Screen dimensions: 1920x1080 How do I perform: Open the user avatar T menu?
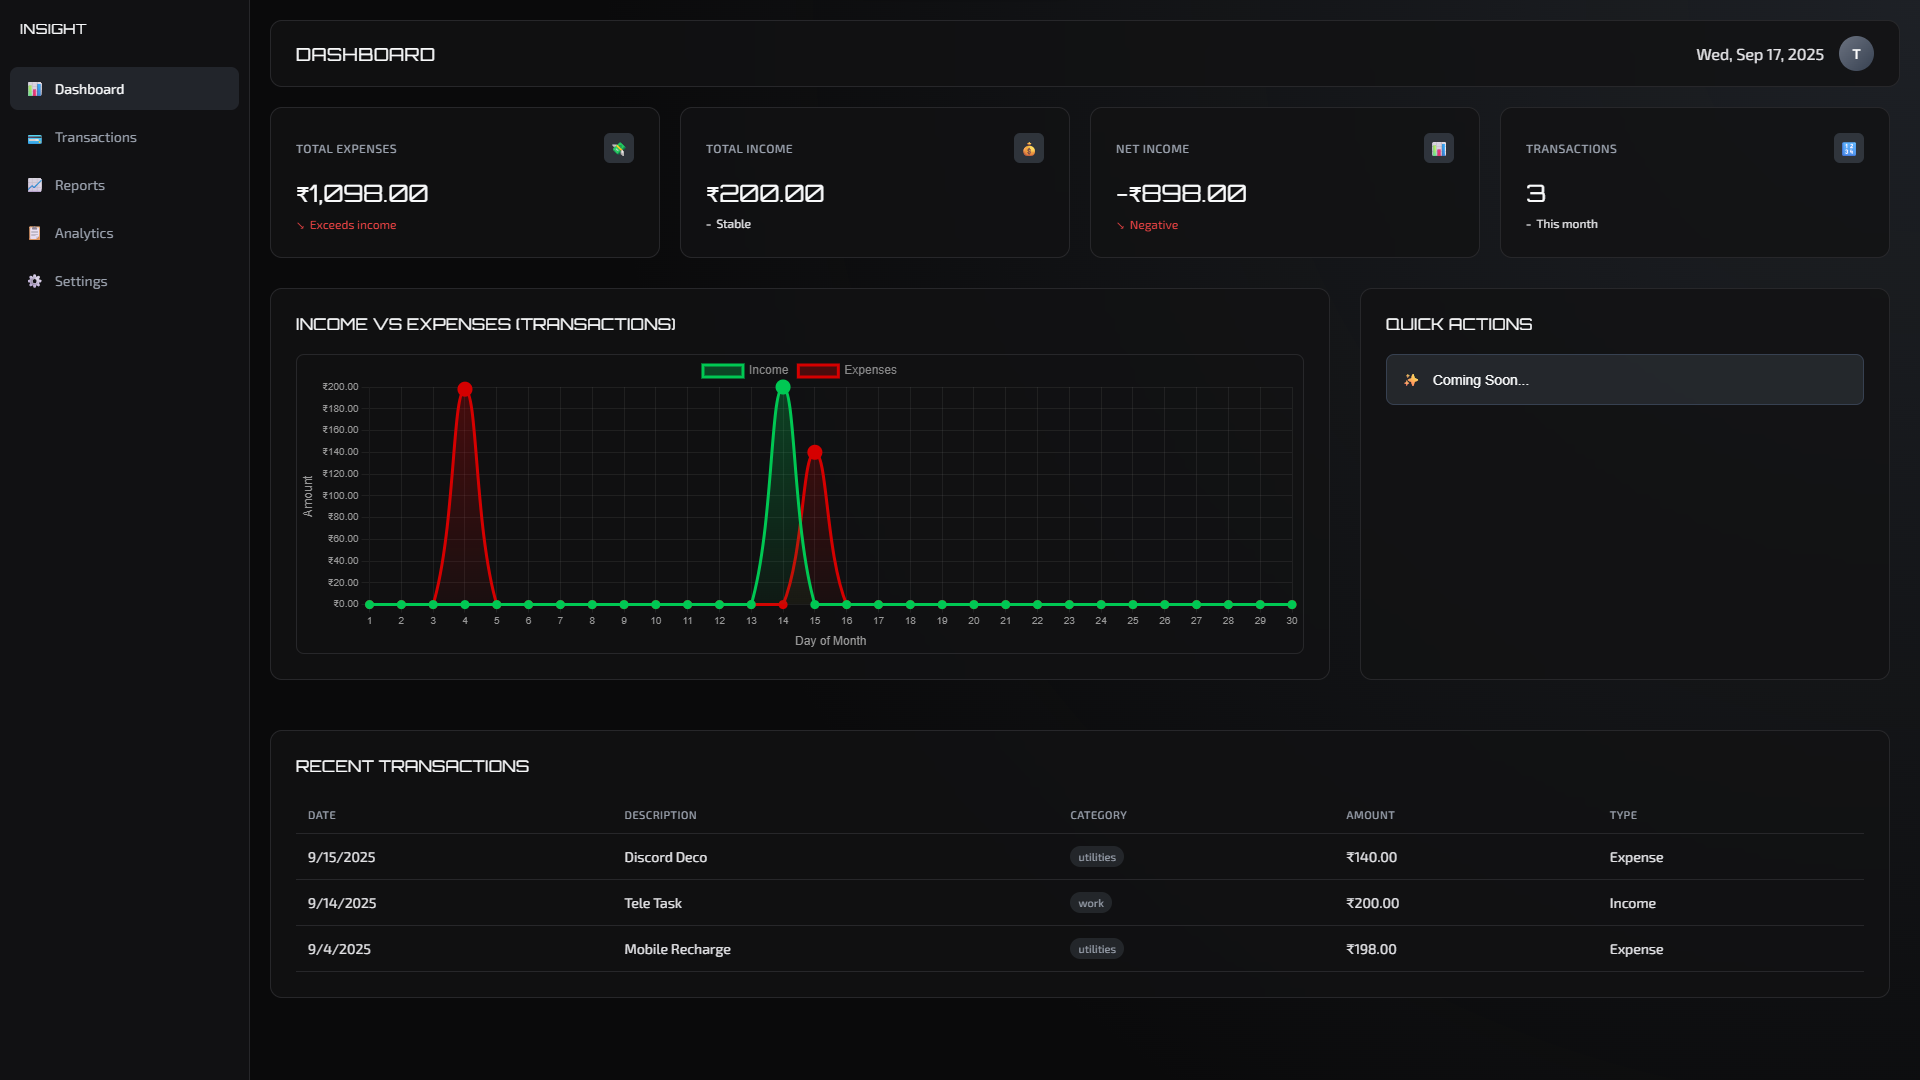[x=1856, y=54]
